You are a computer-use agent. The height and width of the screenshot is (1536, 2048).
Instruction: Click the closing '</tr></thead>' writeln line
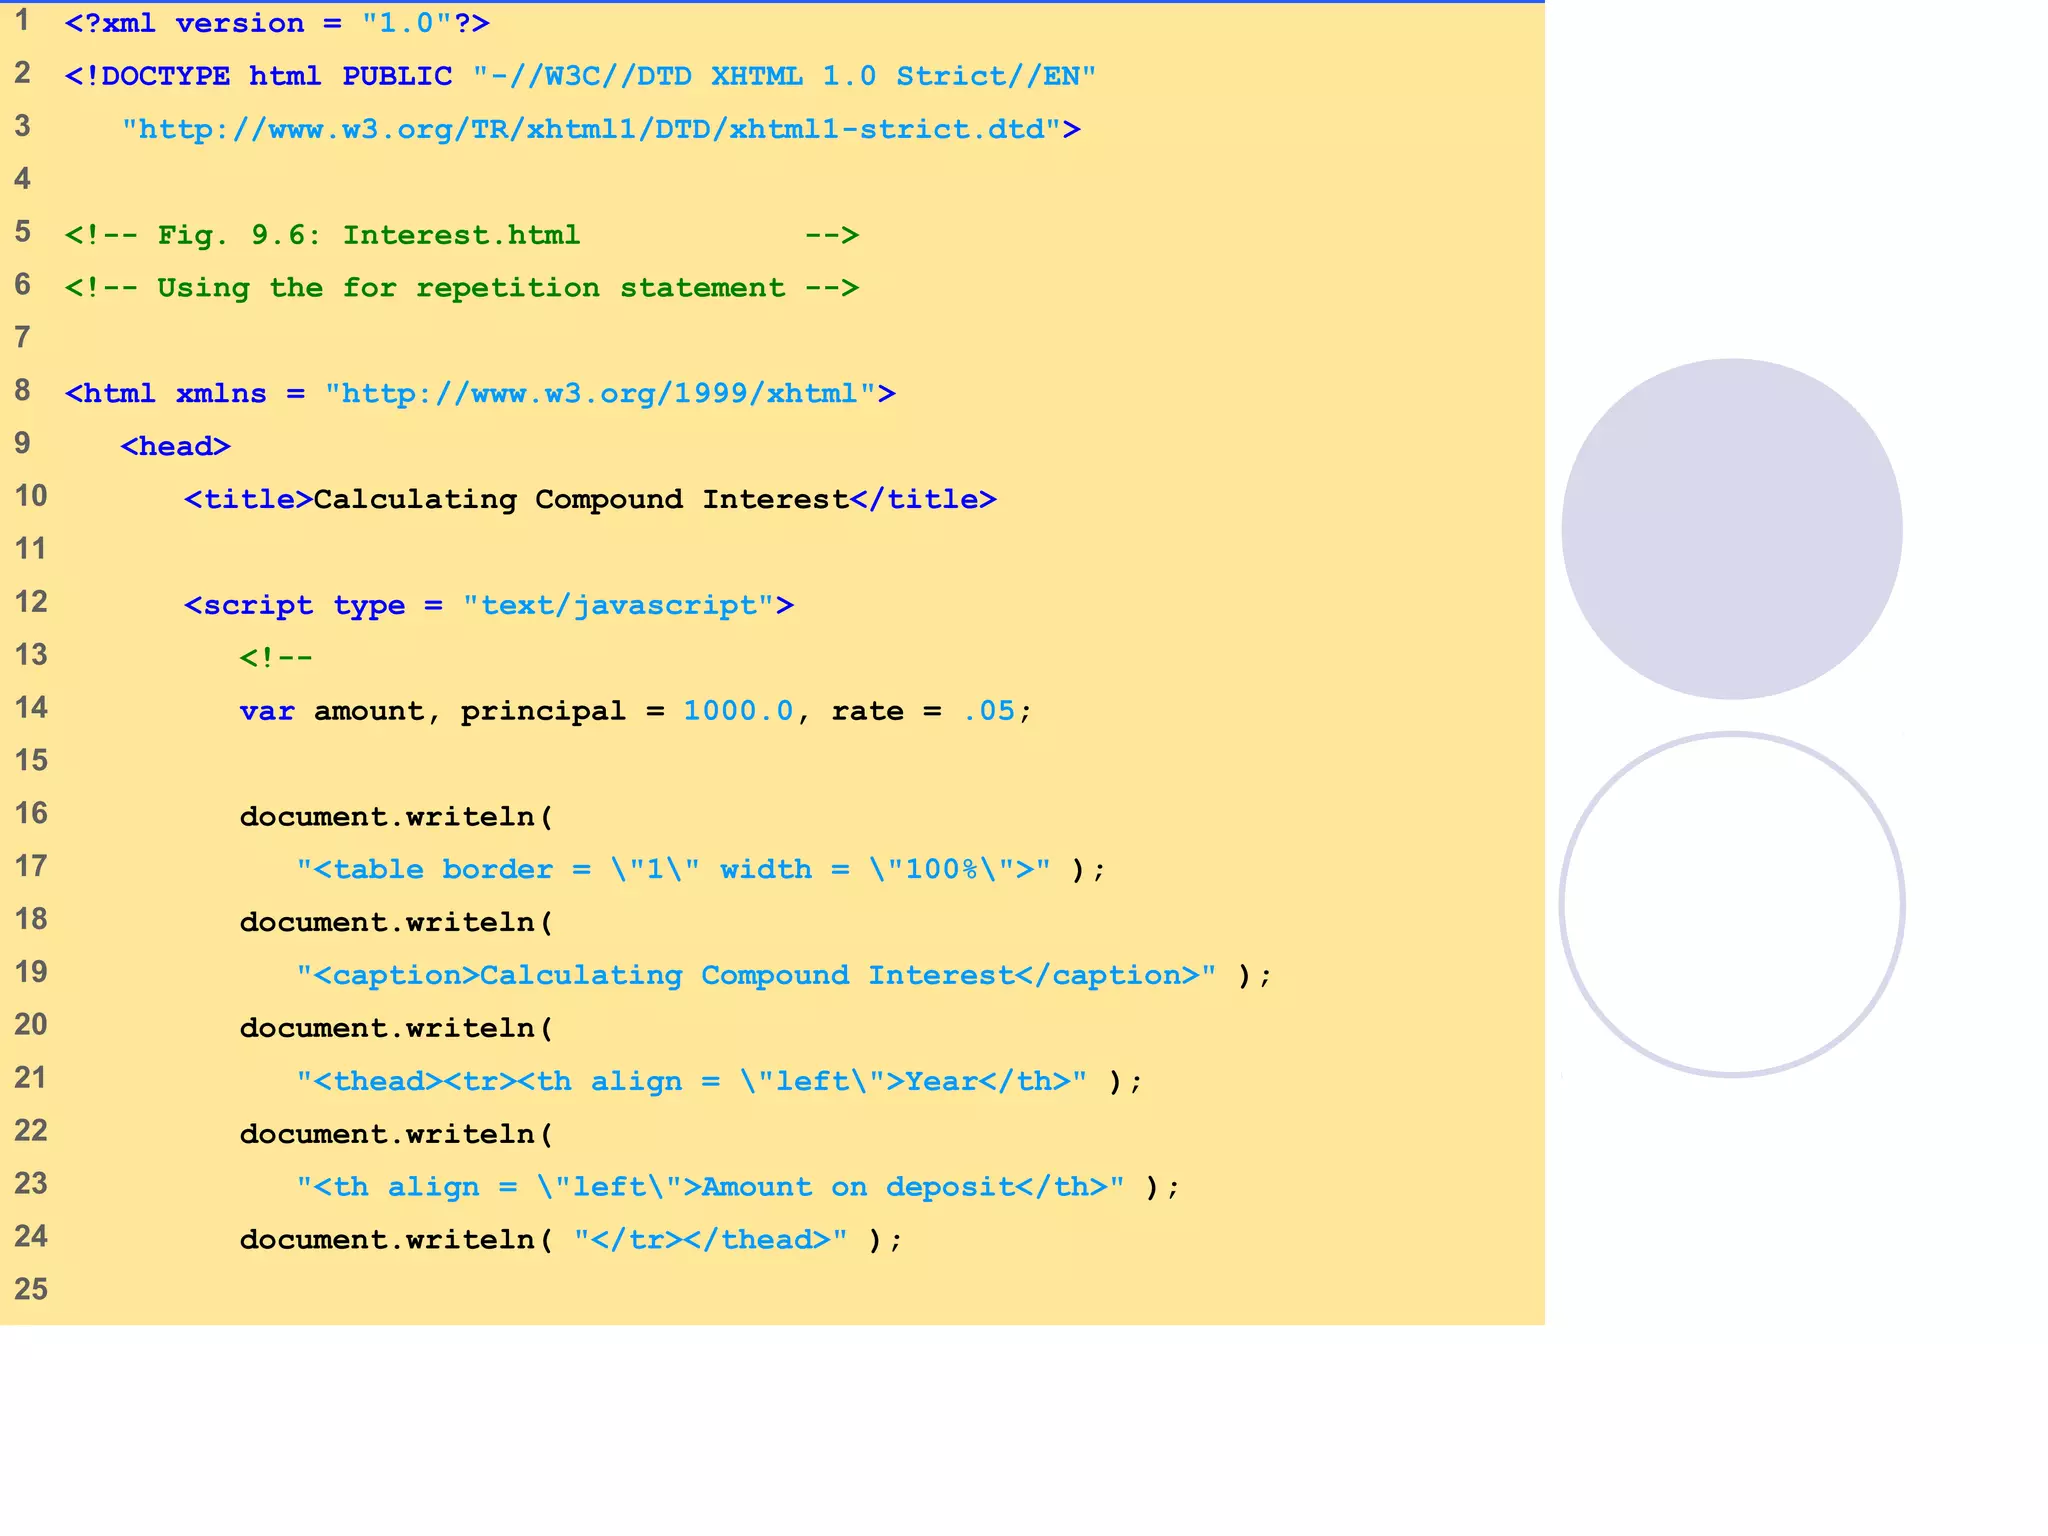[x=571, y=1240]
